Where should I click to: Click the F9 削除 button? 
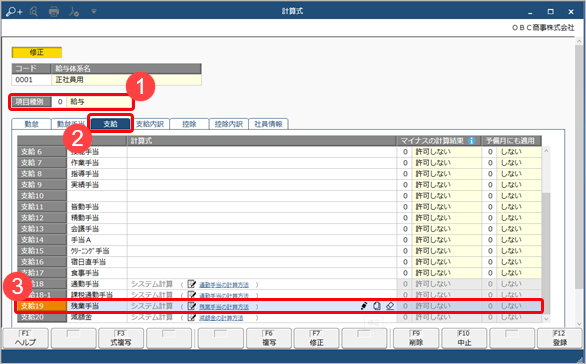pos(416,338)
